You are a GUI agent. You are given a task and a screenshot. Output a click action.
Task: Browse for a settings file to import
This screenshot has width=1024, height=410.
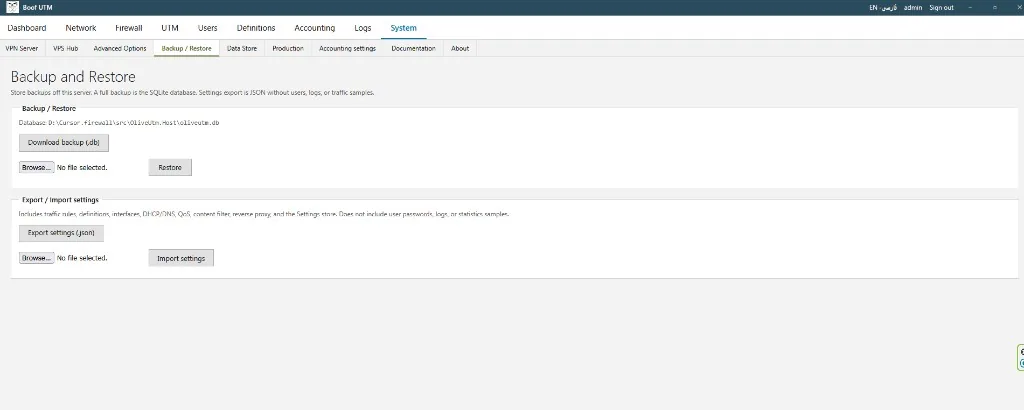[x=37, y=258]
